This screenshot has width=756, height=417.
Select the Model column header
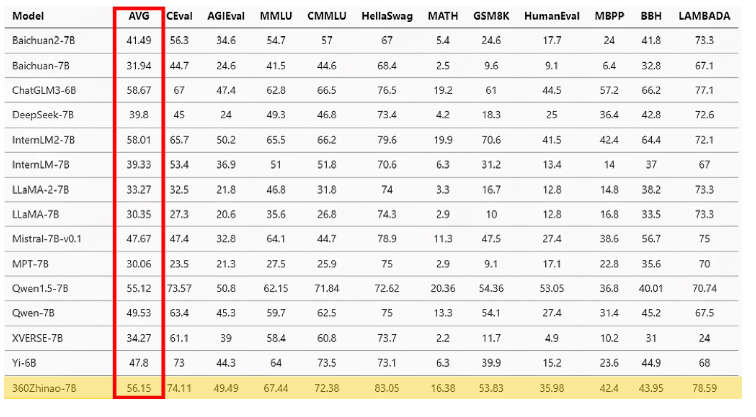click(28, 16)
